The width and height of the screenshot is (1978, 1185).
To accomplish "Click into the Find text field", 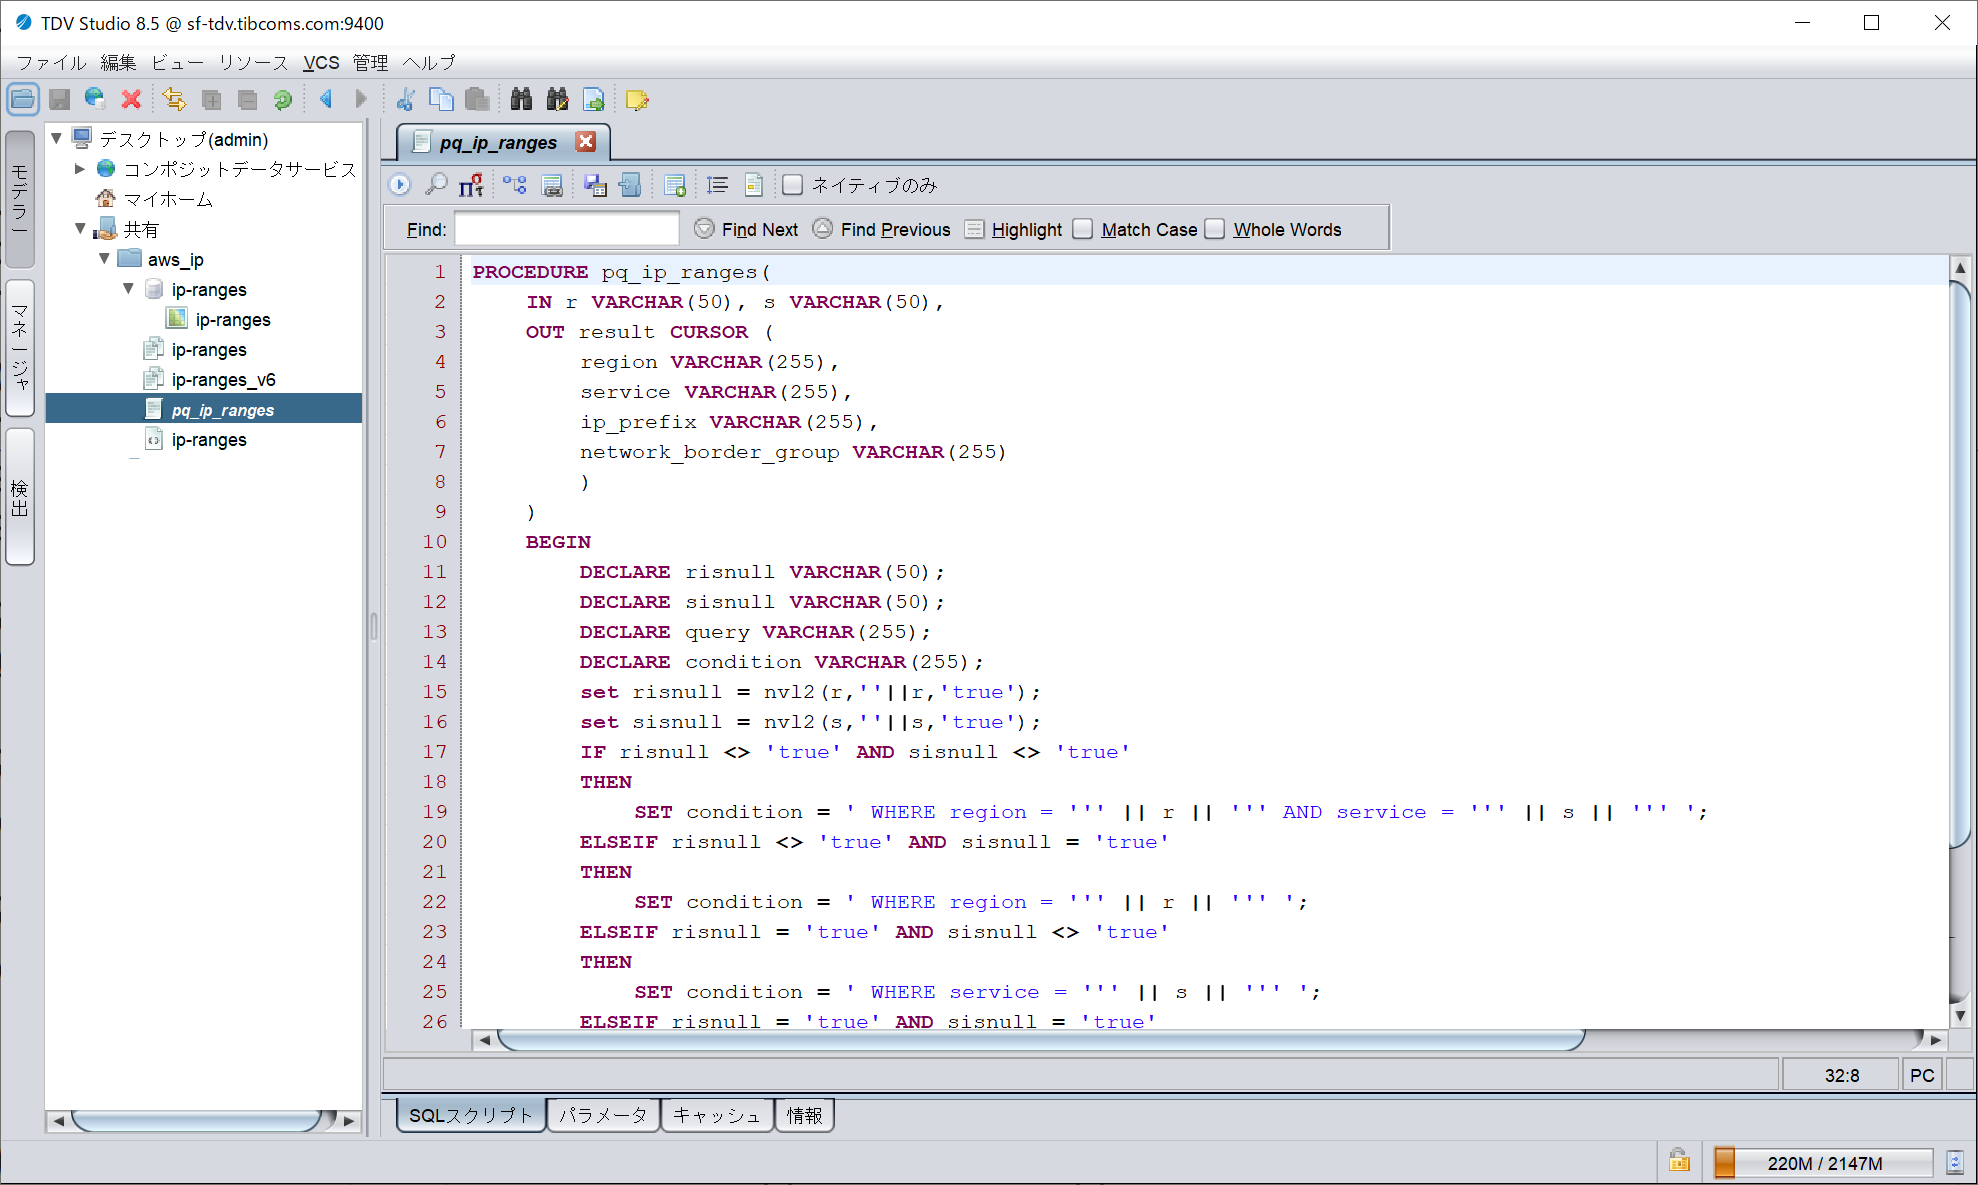I will 567,229.
